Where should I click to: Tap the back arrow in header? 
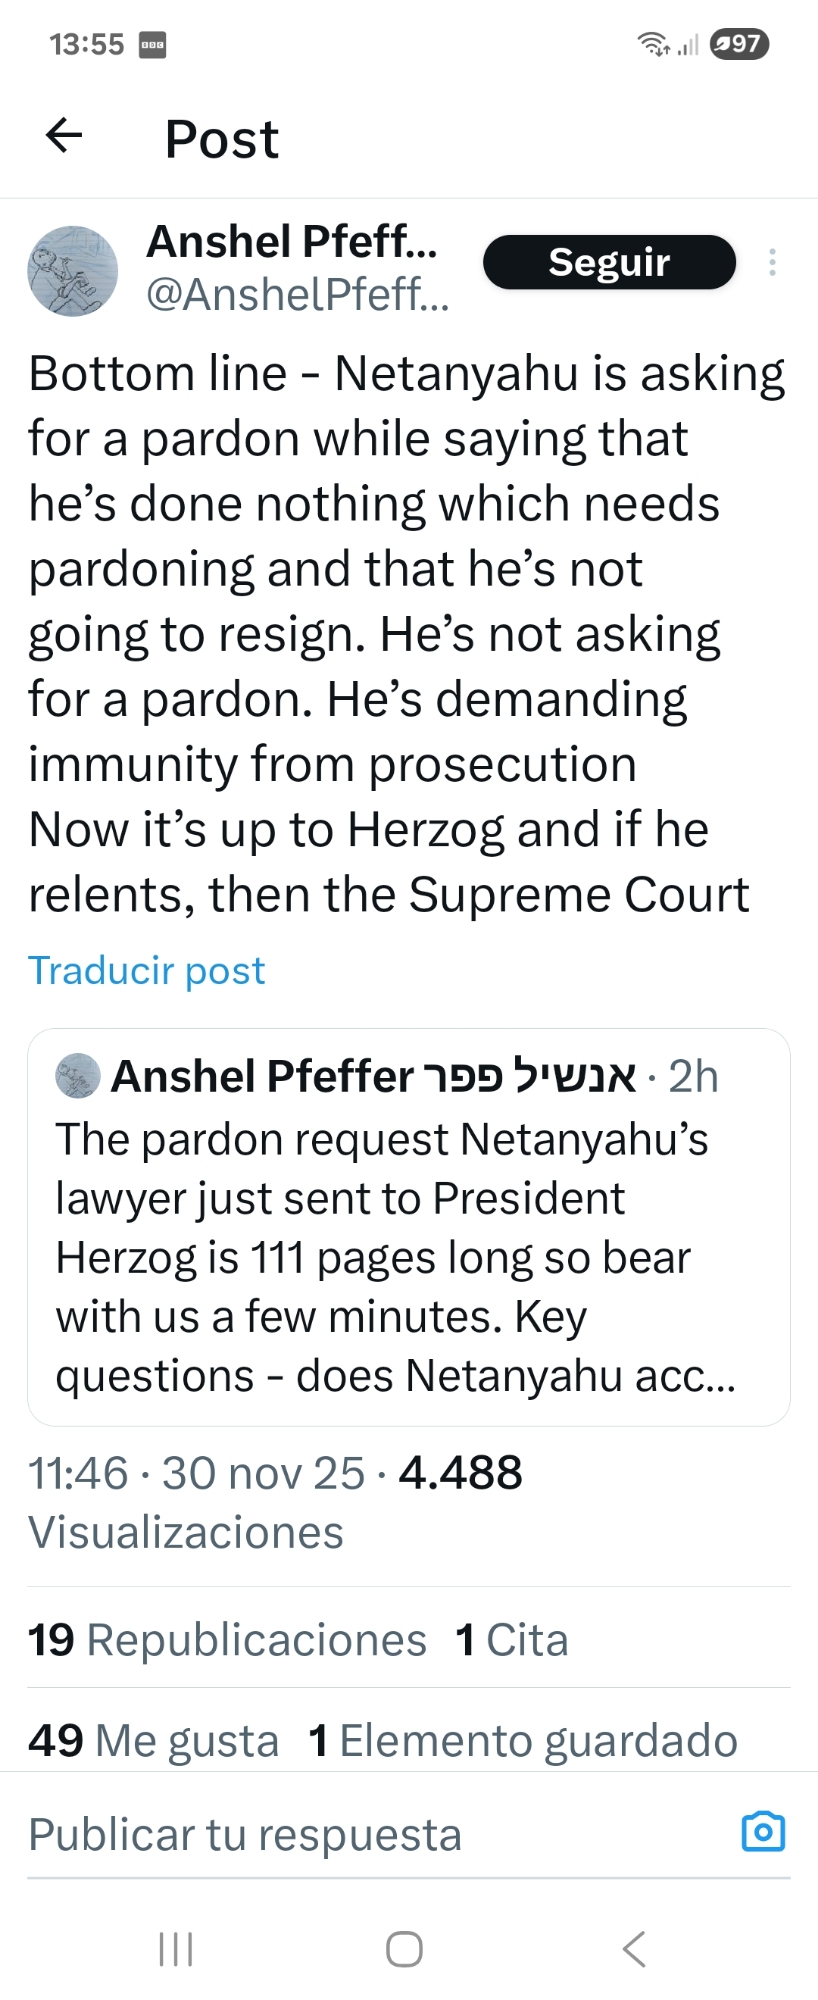(x=64, y=135)
